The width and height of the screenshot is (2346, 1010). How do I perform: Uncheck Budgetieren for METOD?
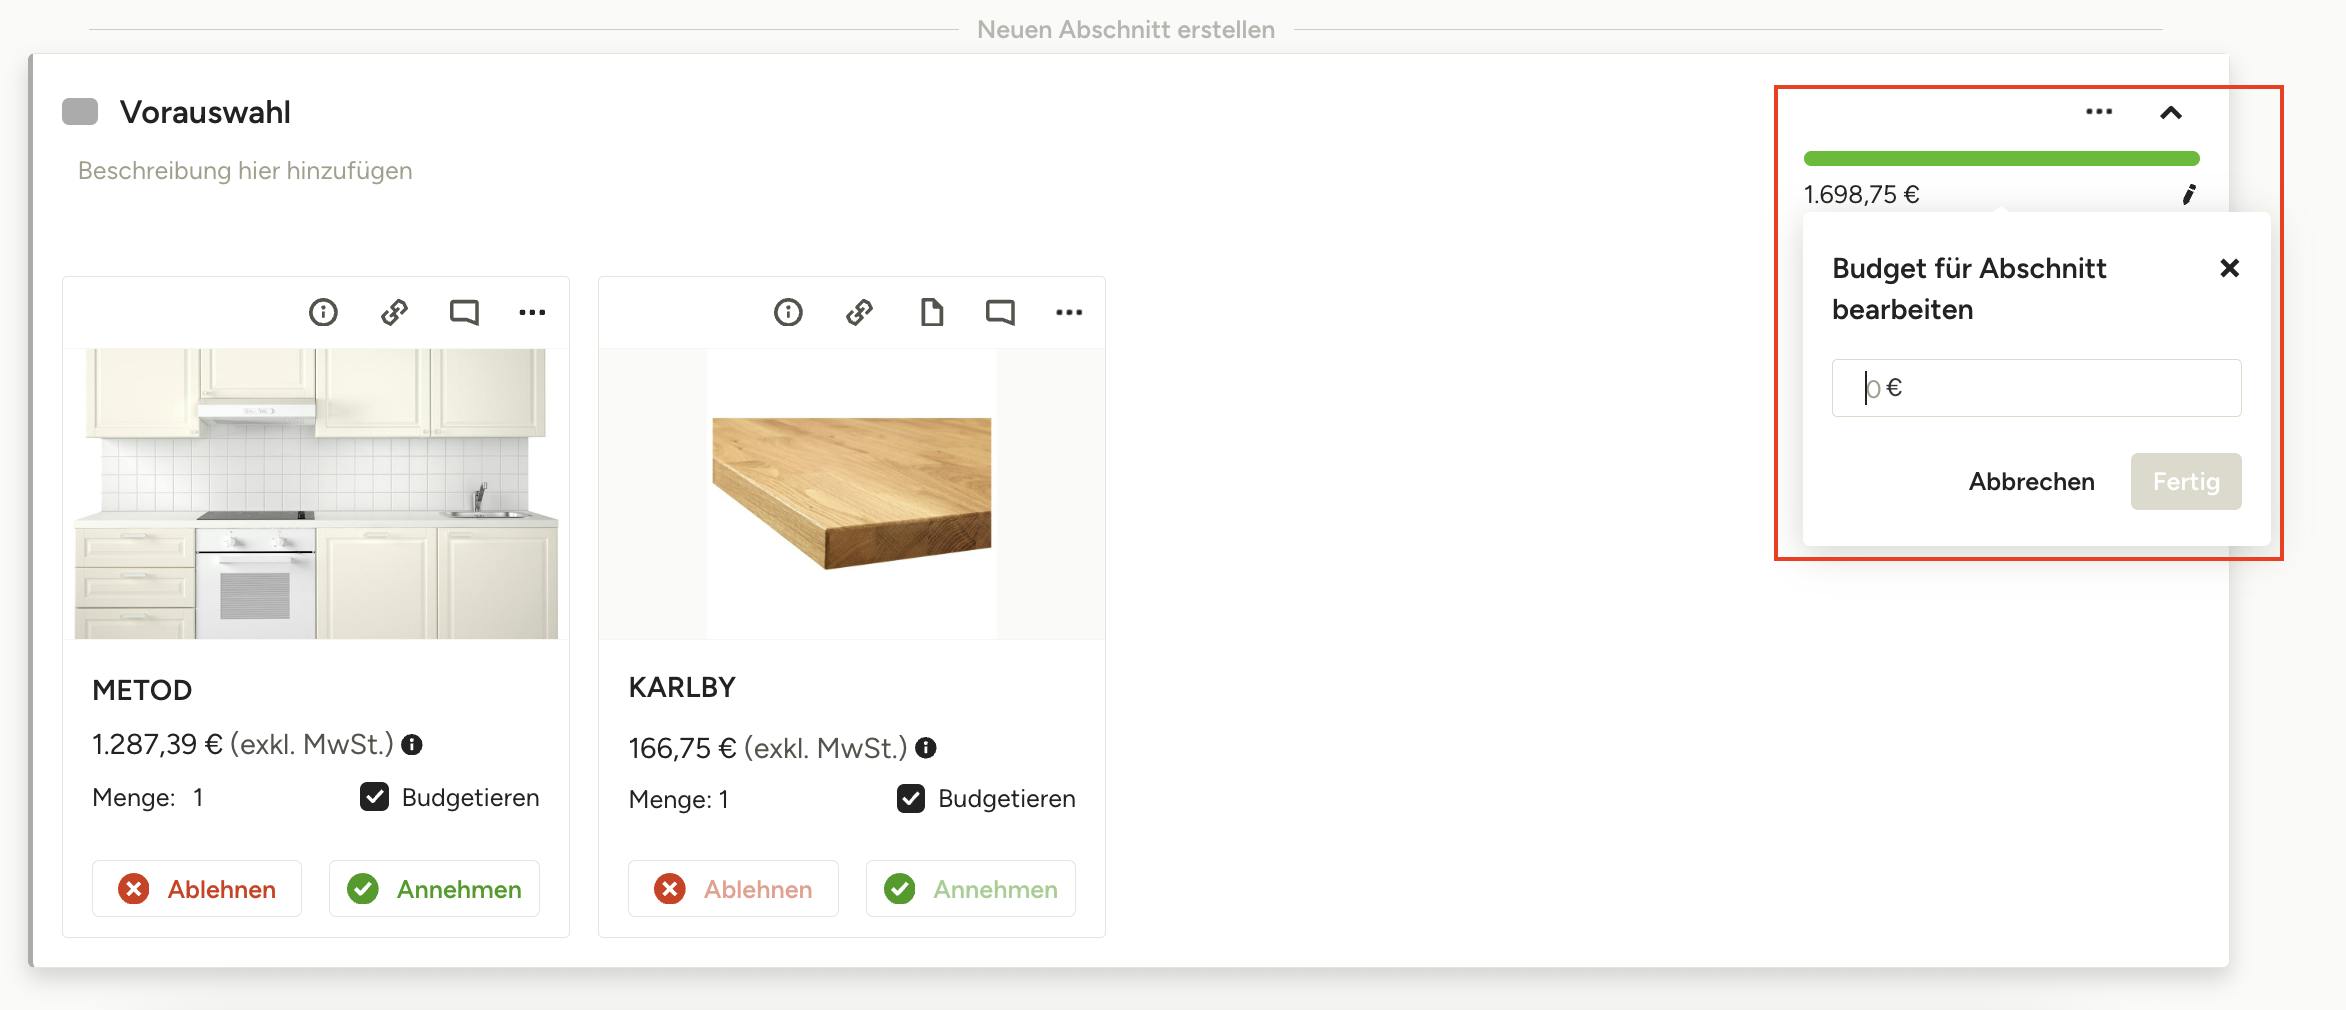click(x=374, y=797)
